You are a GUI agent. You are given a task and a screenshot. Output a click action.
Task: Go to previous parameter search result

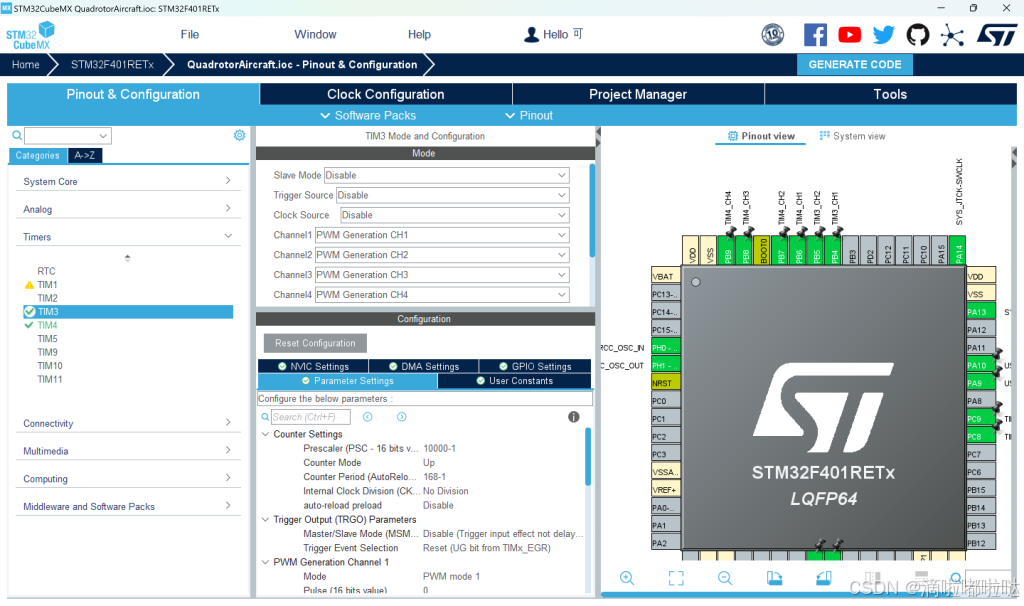click(368, 417)
